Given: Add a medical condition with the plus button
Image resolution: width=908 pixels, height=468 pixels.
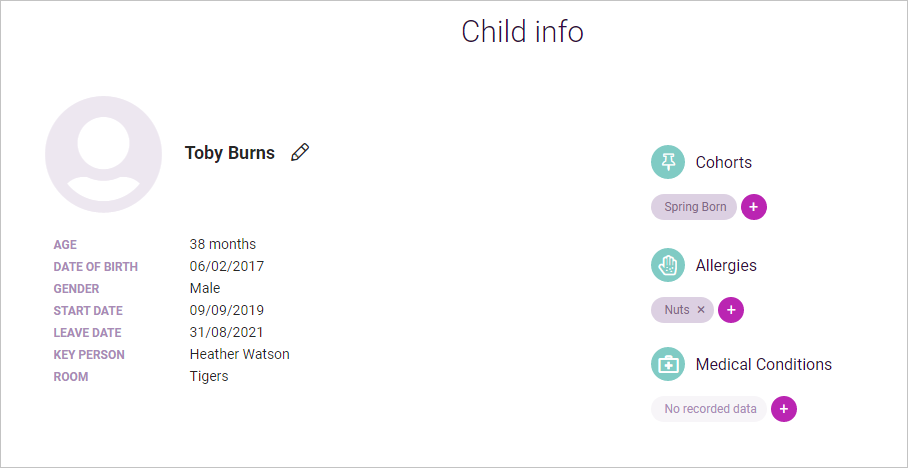Looking at the screenshot, I should pos(784,409).
